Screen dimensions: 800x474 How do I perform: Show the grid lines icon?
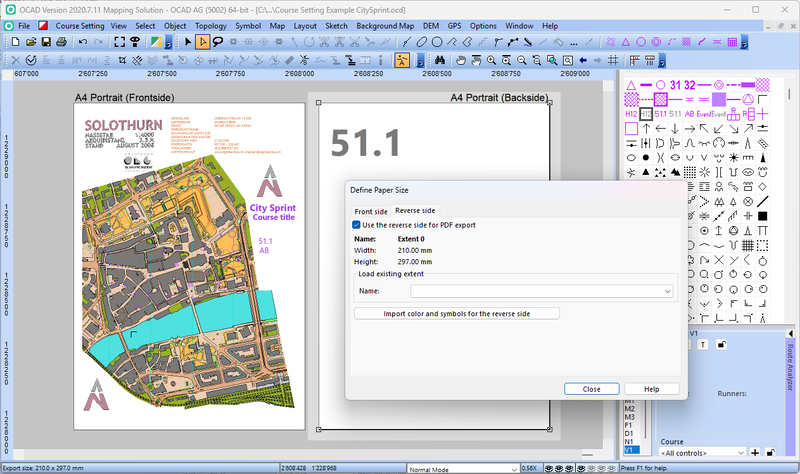point(613,60)
